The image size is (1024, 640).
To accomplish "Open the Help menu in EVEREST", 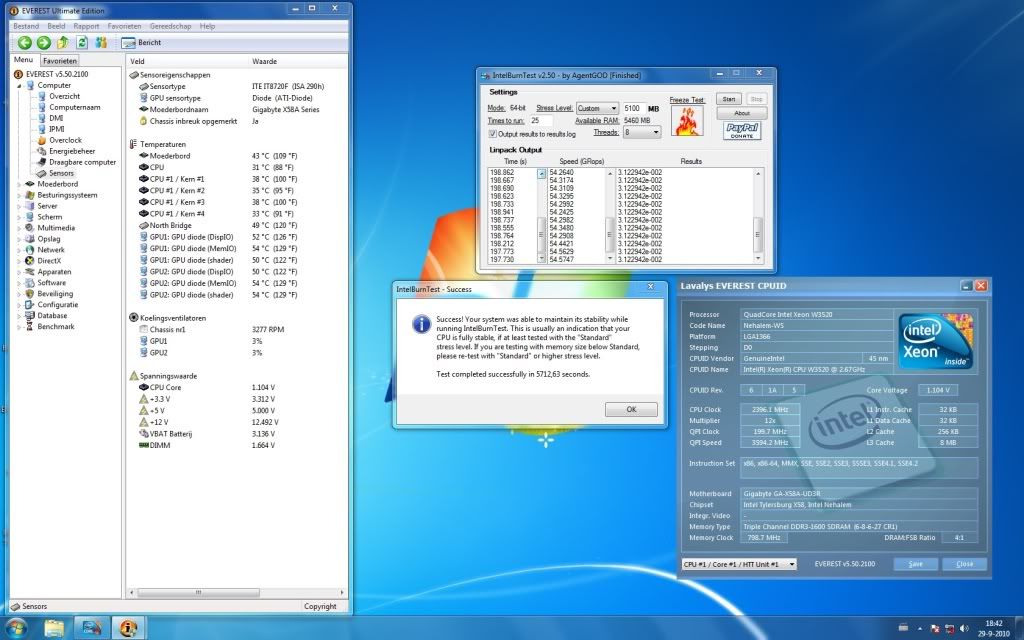I will point(207,26).
